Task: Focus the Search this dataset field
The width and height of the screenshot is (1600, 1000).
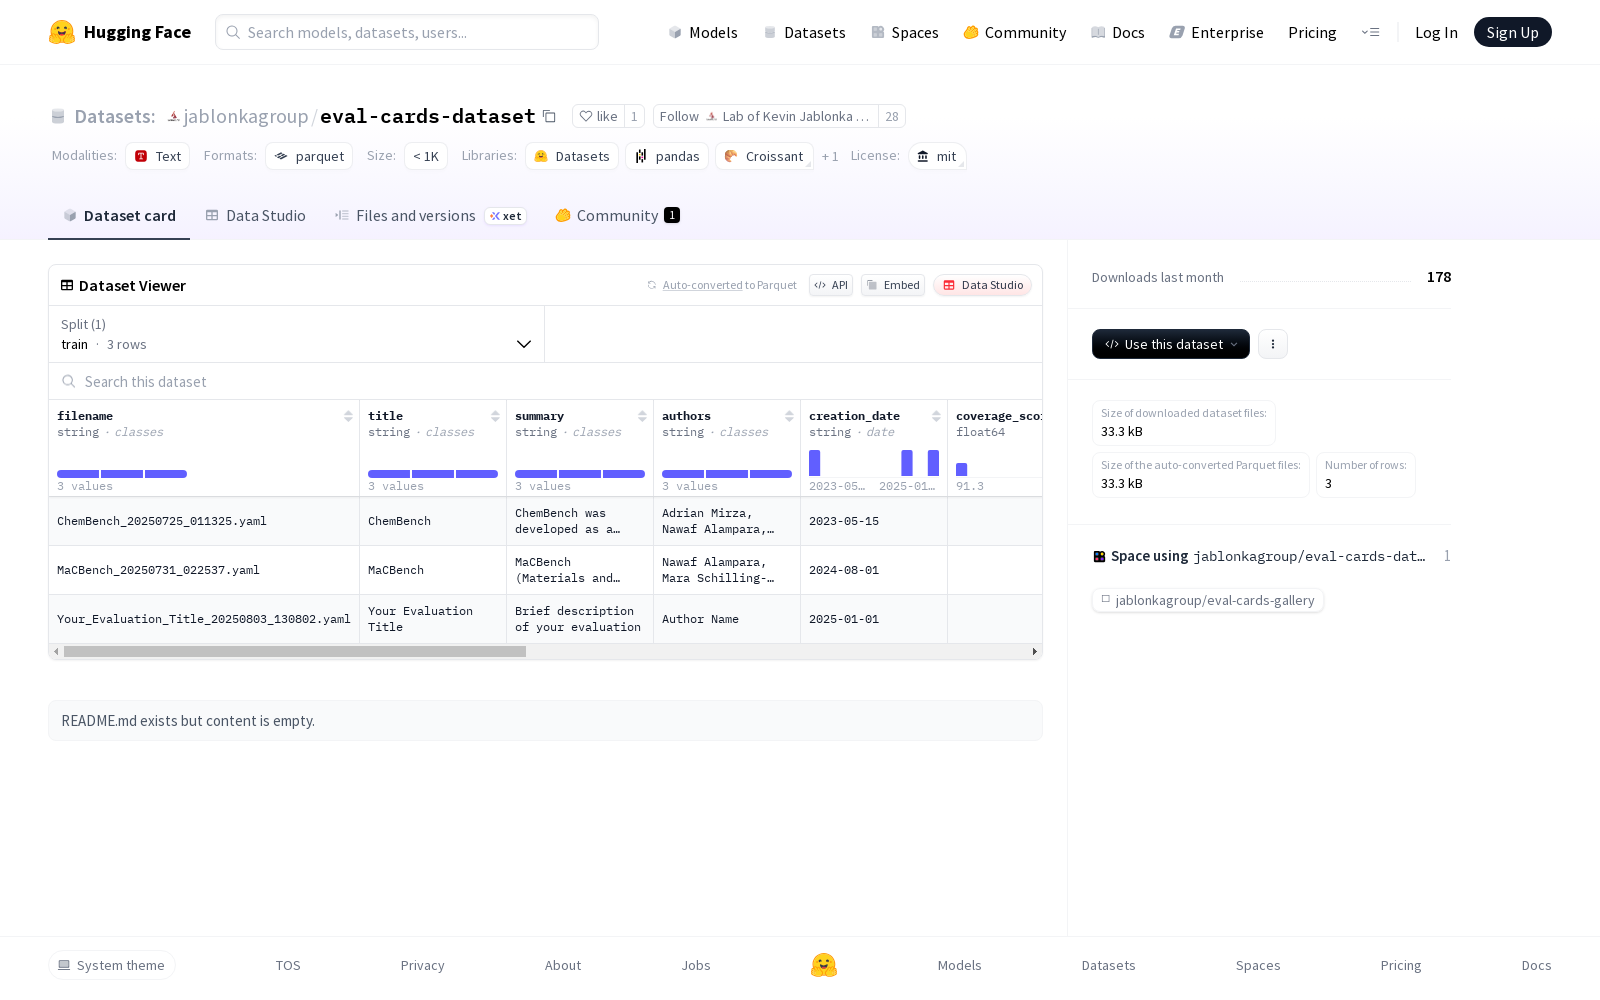Action: [546, 381]
